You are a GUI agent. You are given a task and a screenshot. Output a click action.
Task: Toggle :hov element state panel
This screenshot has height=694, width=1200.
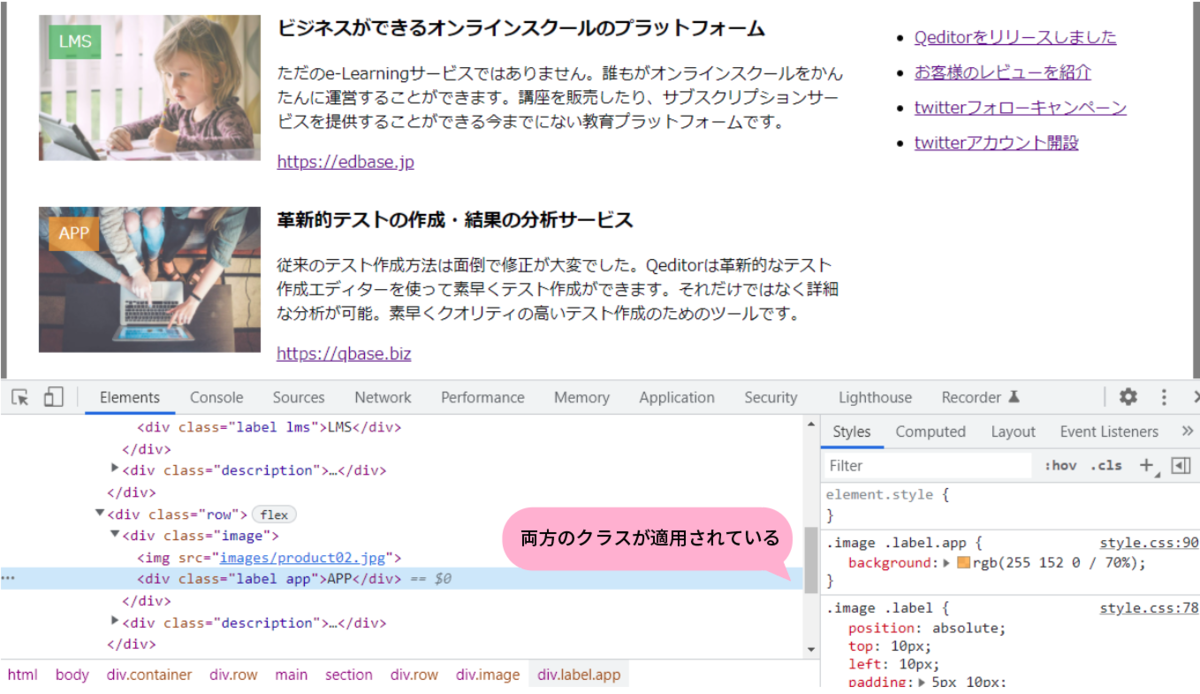1060,465
